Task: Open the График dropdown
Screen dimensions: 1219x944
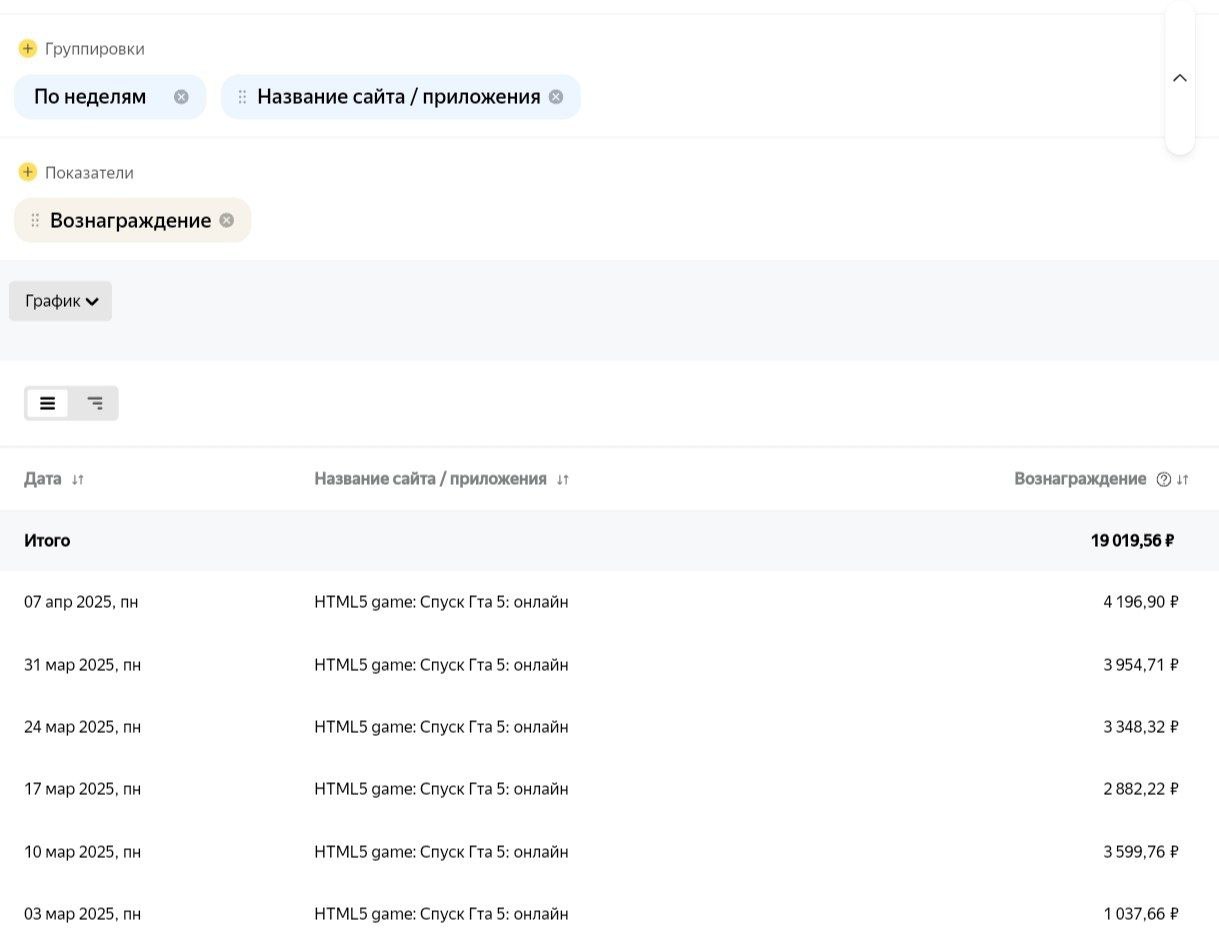Action: click(x=61, y=301)
